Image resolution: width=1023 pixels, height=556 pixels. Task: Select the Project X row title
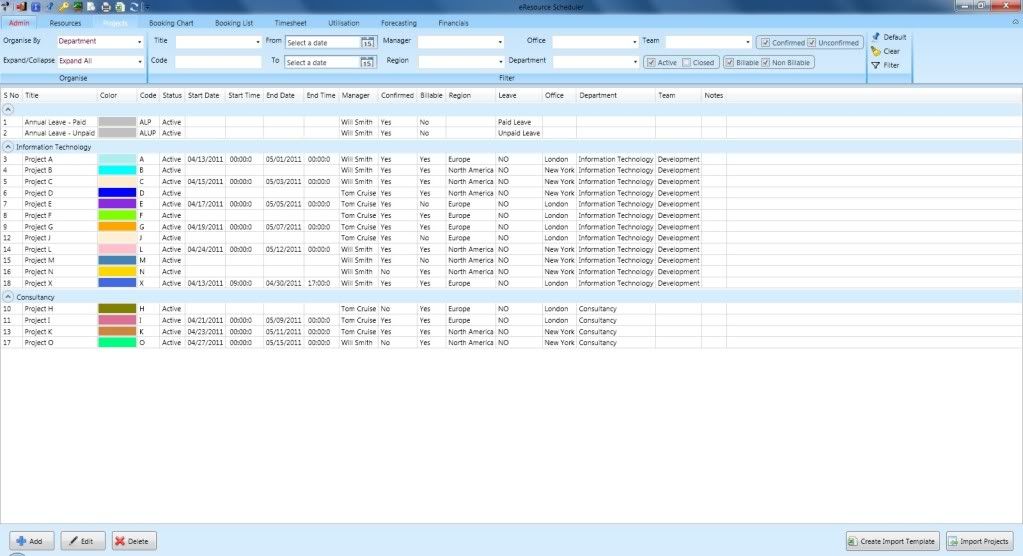38,283
